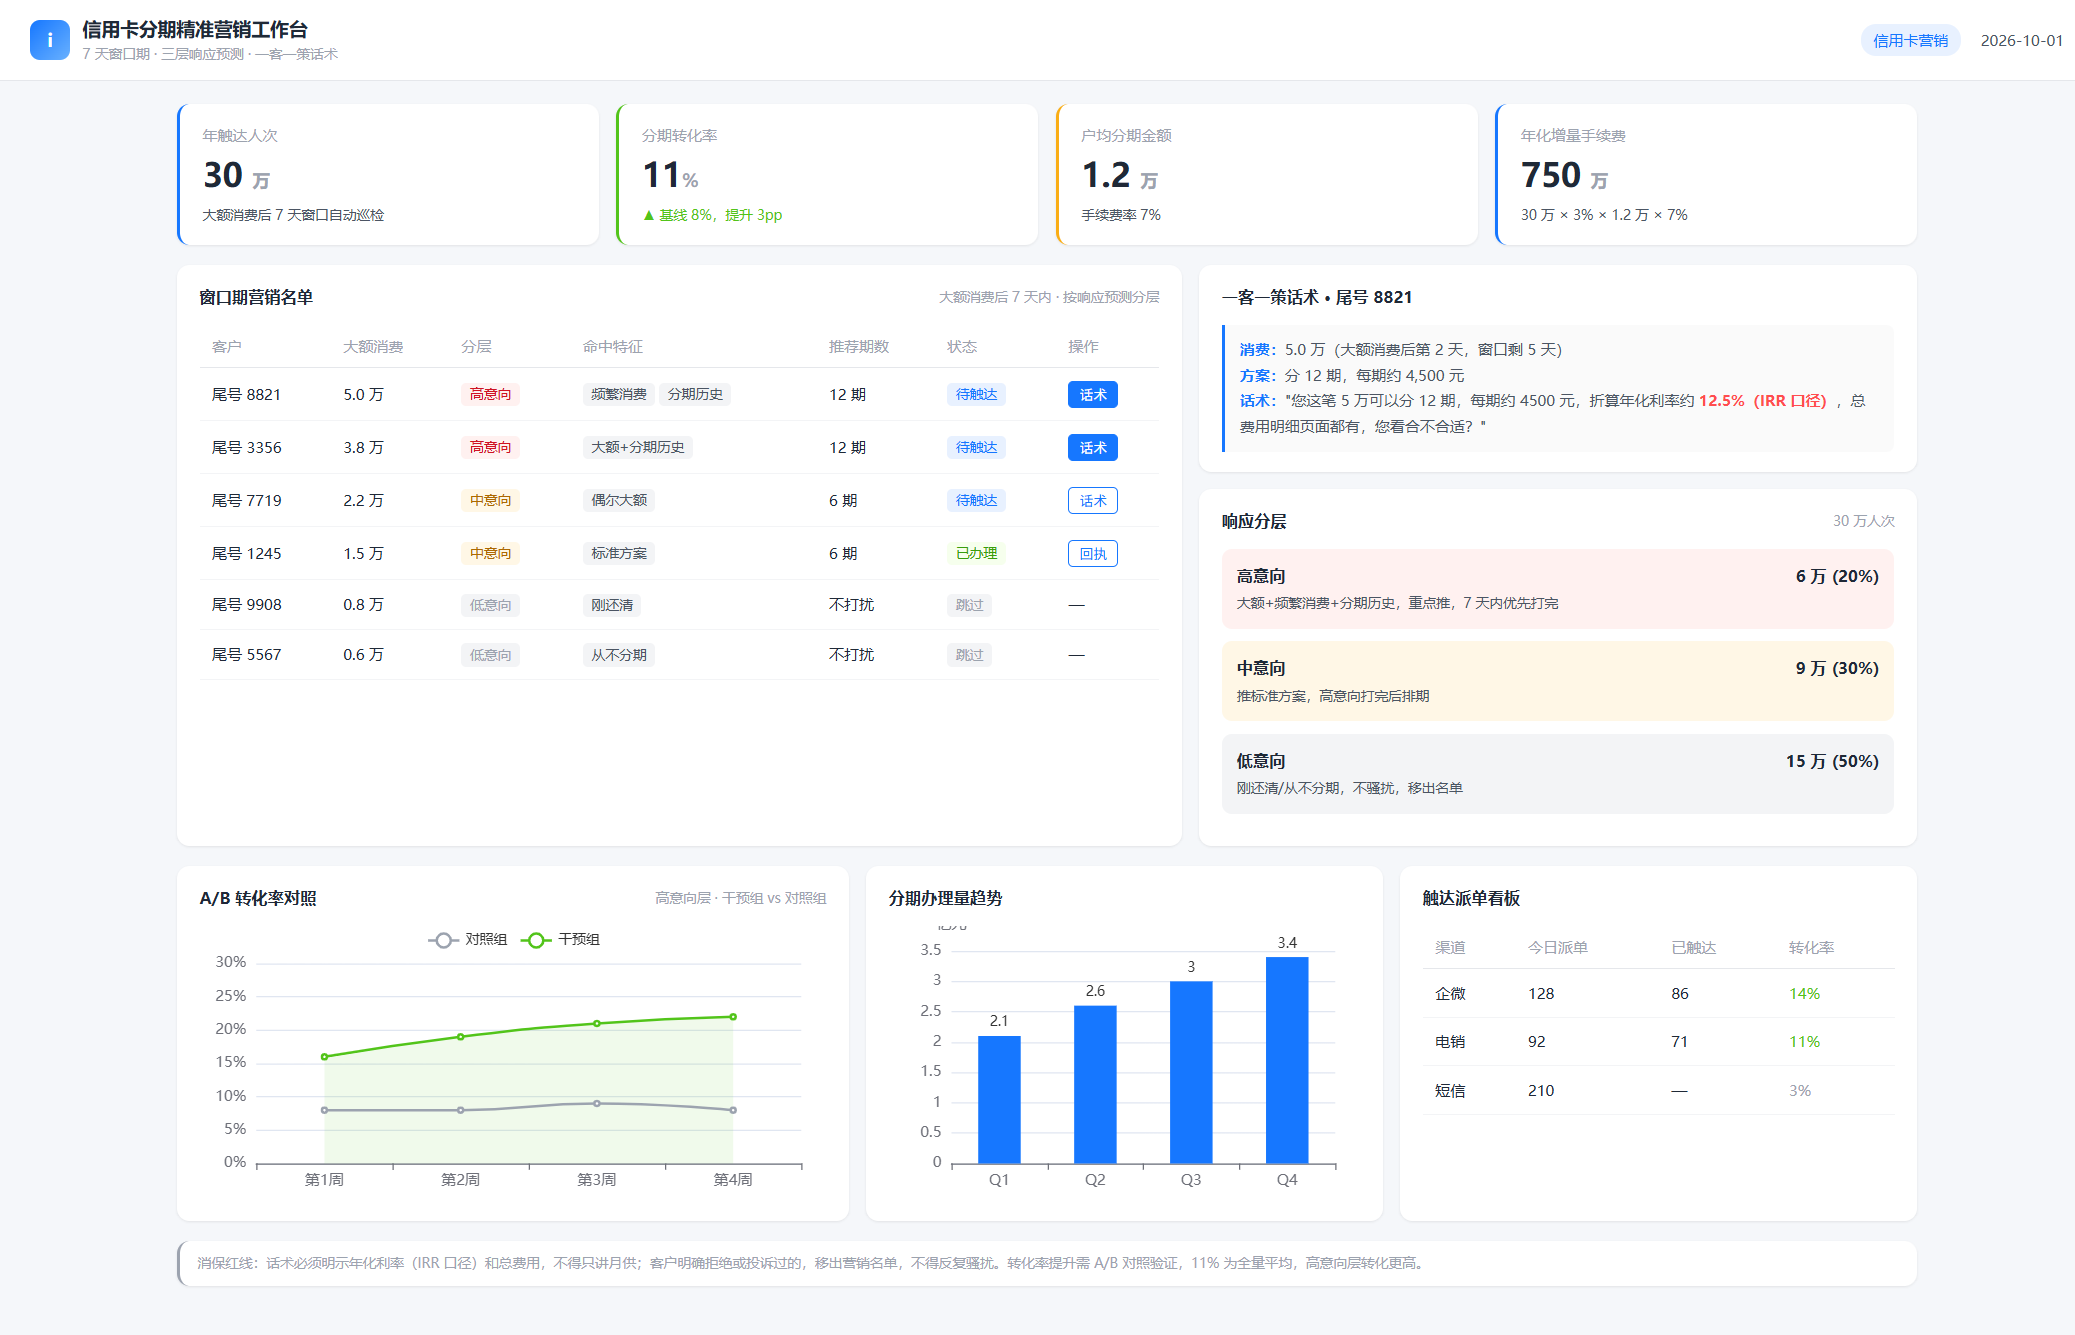
Task: Click 电销 channel conversion 11%
Action: click(x=1804, y=1042)
